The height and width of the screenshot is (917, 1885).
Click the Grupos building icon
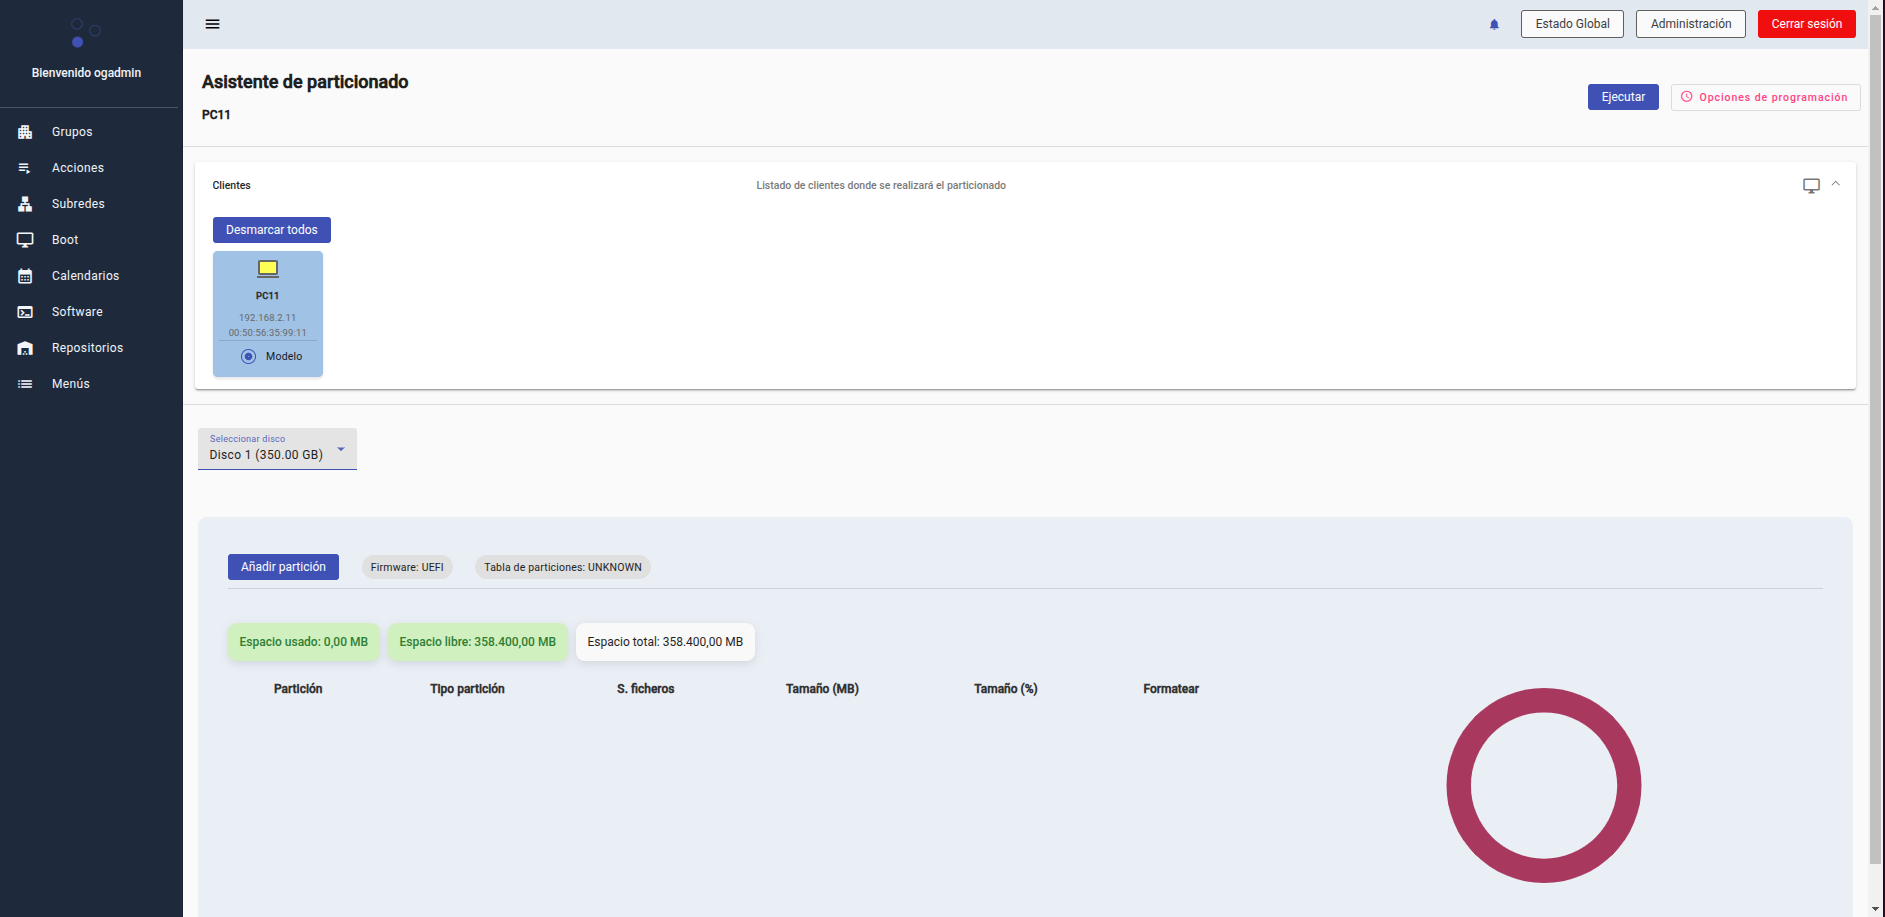pos(25,132)
